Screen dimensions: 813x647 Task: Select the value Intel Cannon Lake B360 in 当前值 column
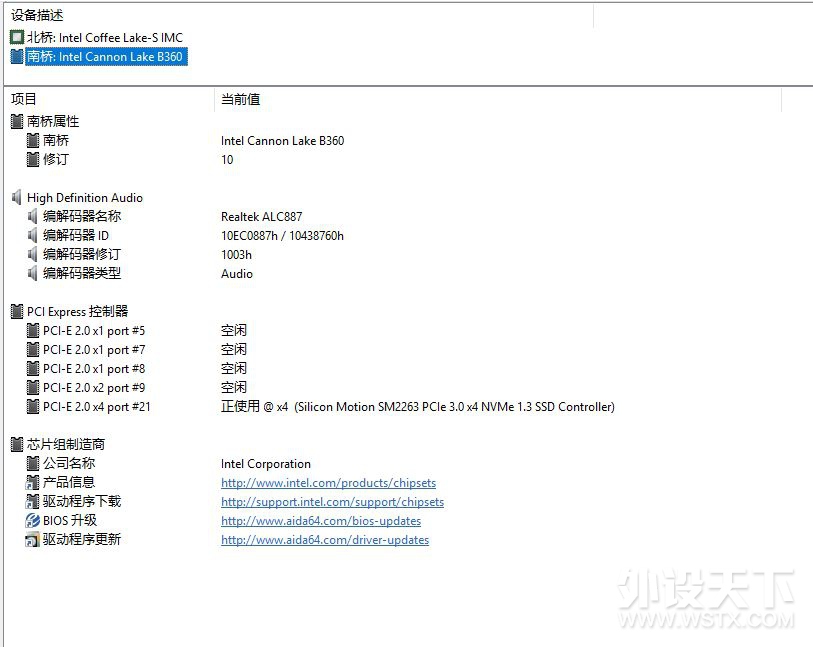(283, 140)
